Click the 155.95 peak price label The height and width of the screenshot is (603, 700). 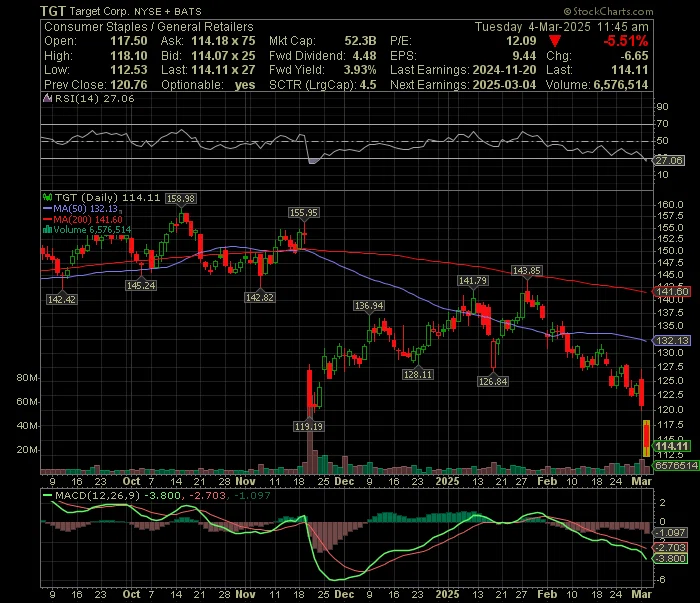coord(304,212)
